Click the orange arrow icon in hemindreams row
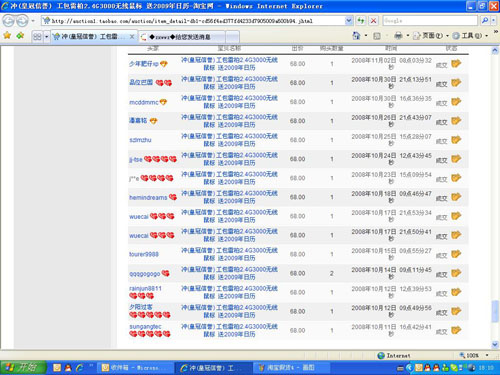The width and height of the screenshot is (500, 375). 456,197
